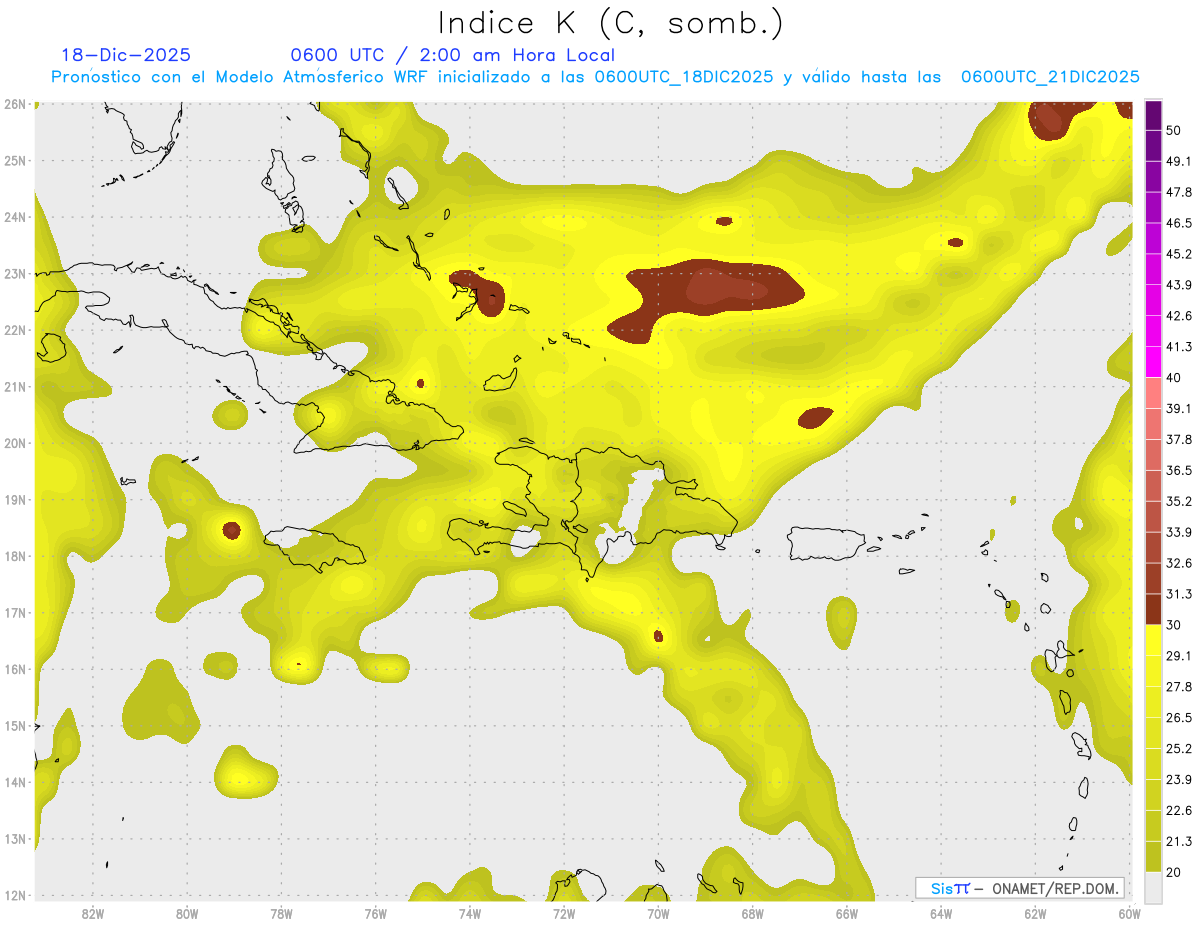Click the colorbar label "29.1"

point(1178,655)
